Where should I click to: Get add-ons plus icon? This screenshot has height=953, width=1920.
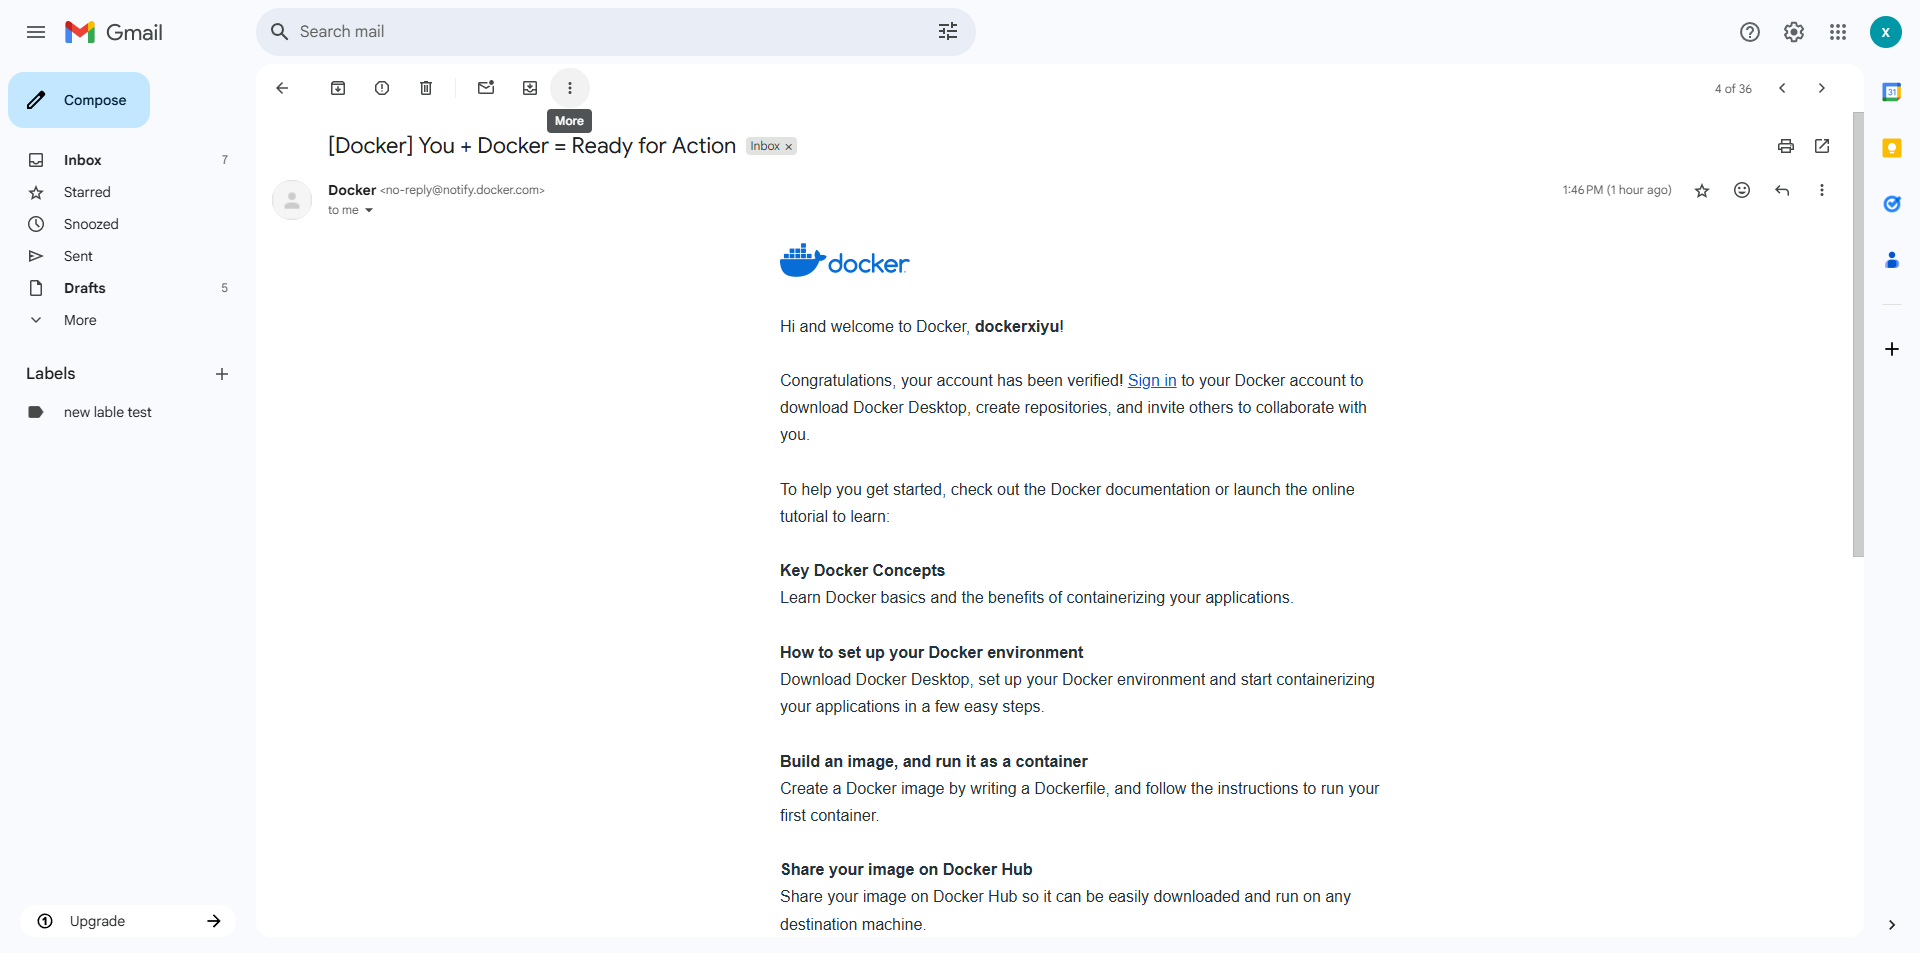tap(1892, 349)
